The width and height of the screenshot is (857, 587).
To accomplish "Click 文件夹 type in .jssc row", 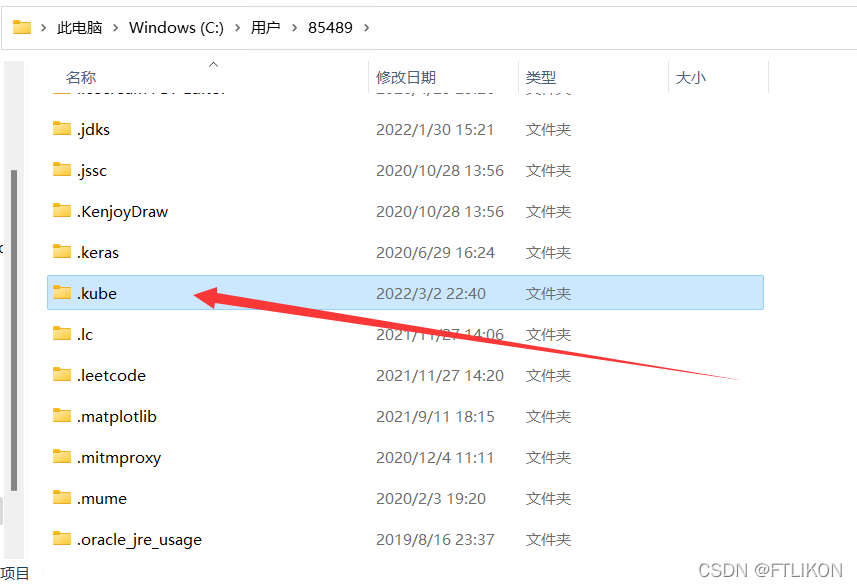I will point(548,171).
